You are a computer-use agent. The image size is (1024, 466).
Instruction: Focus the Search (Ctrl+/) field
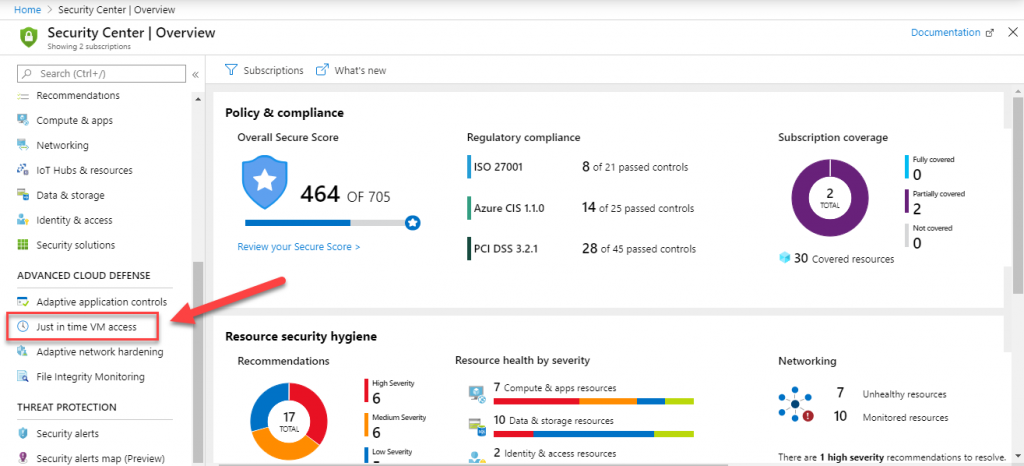point(101,74)
